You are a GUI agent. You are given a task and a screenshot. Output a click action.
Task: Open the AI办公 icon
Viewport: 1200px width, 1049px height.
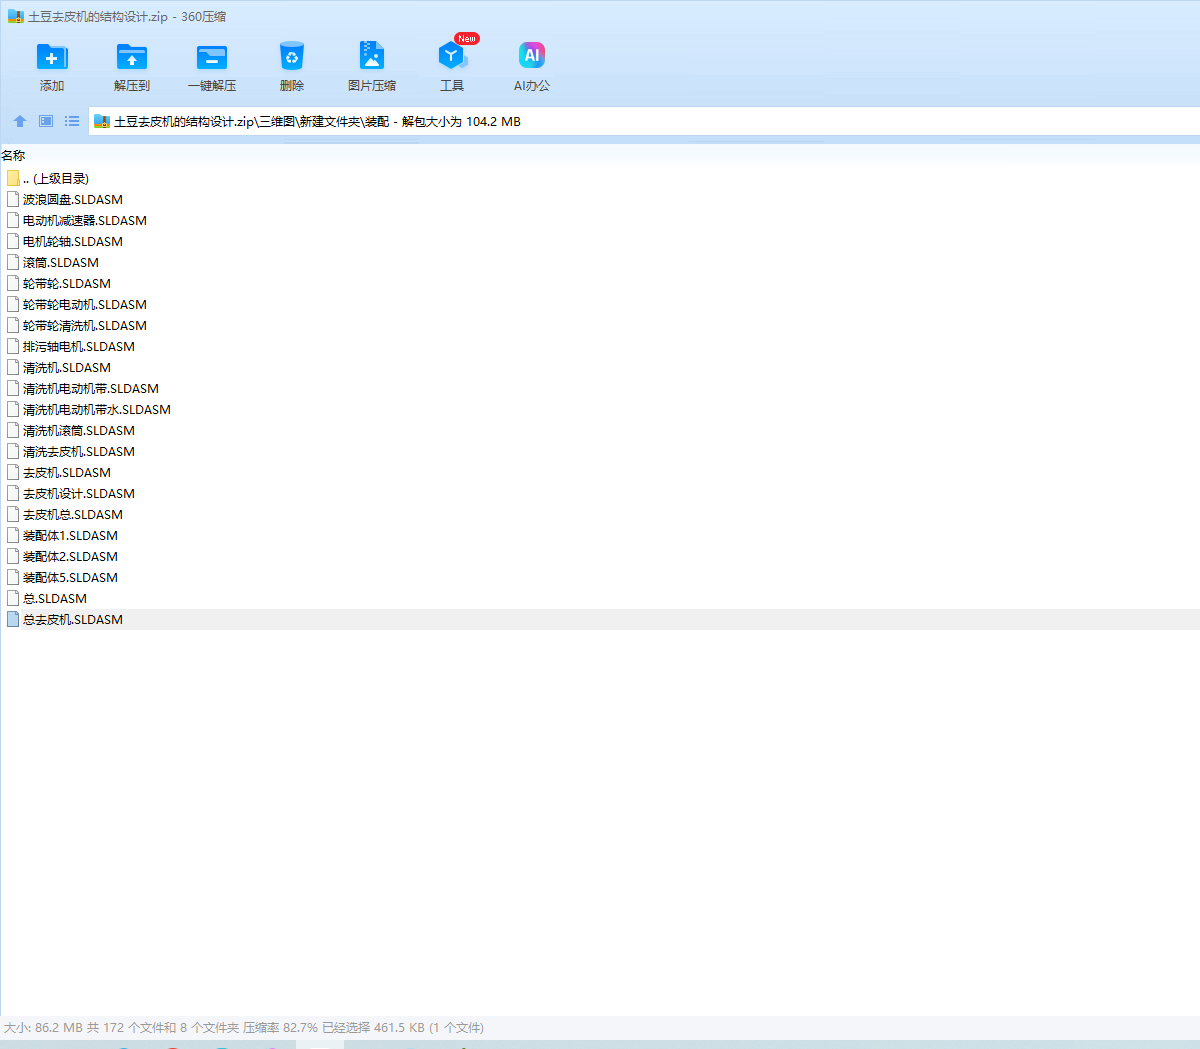[x=532, y=57]
